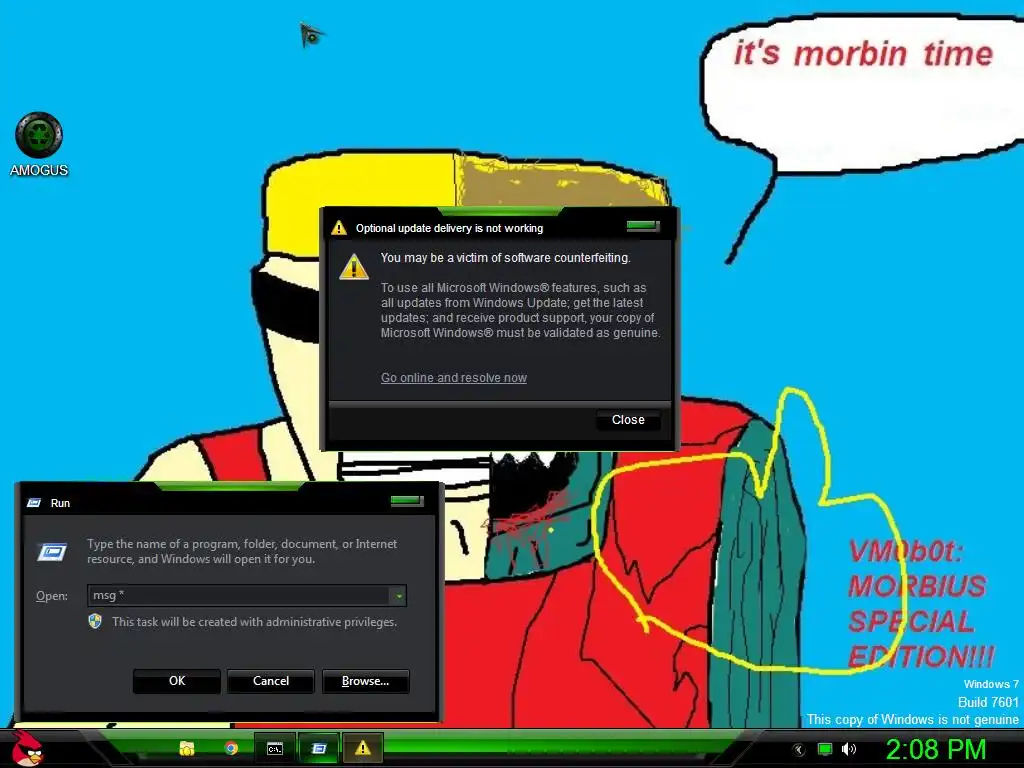Click the Close button in the warning dialog

click(628, 420)
